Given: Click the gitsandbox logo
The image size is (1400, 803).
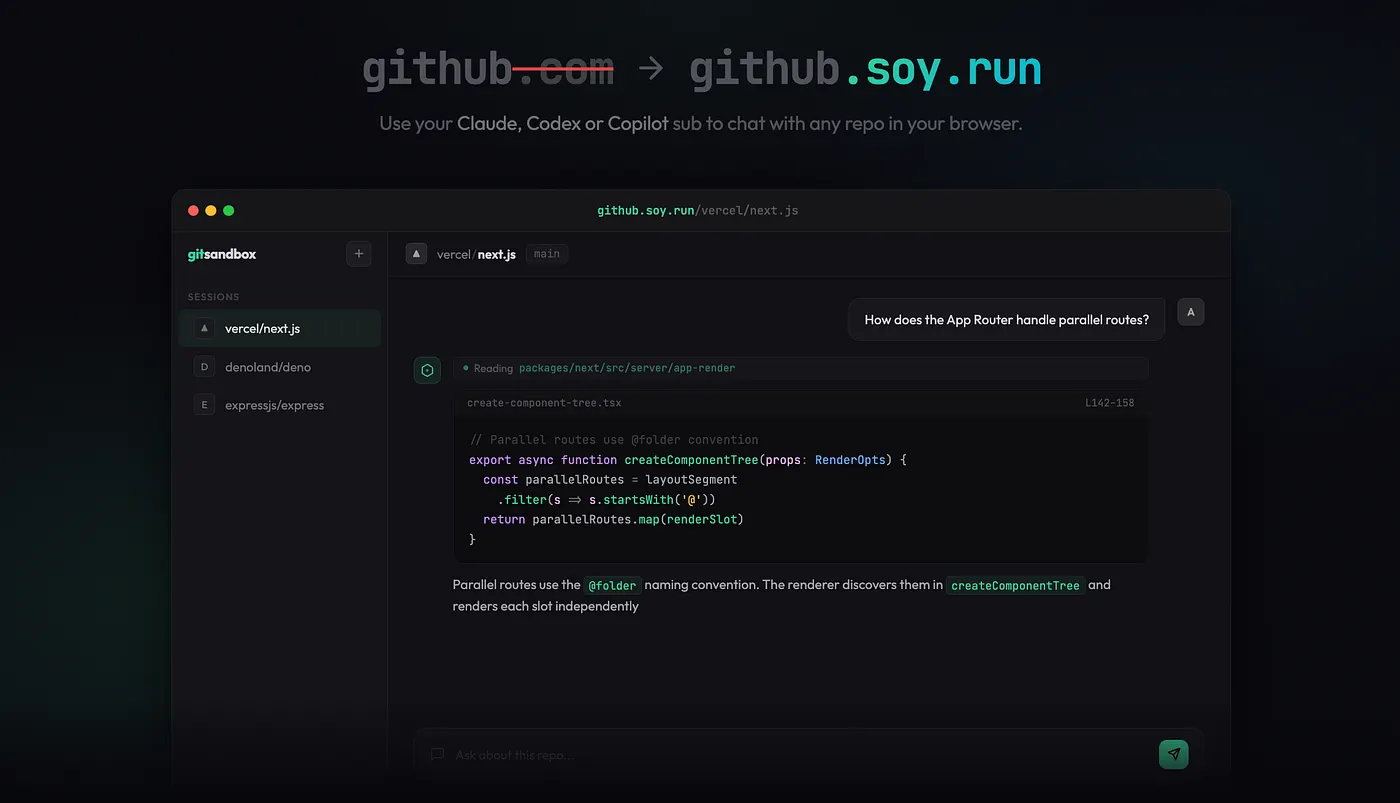Looking at the screenshot, I should tap(222, 254).
